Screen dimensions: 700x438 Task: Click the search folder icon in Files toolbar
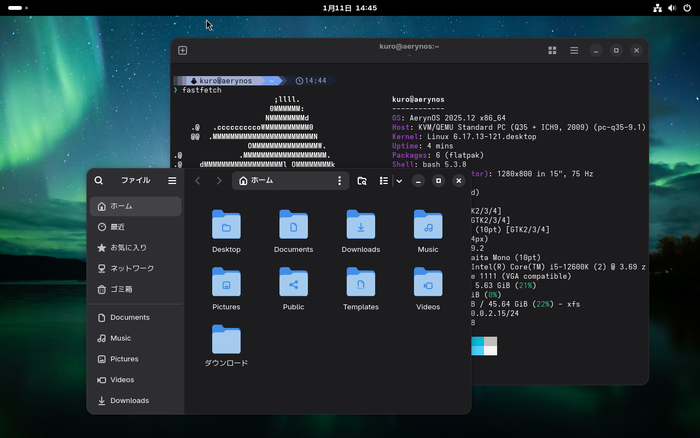point(362,181)
